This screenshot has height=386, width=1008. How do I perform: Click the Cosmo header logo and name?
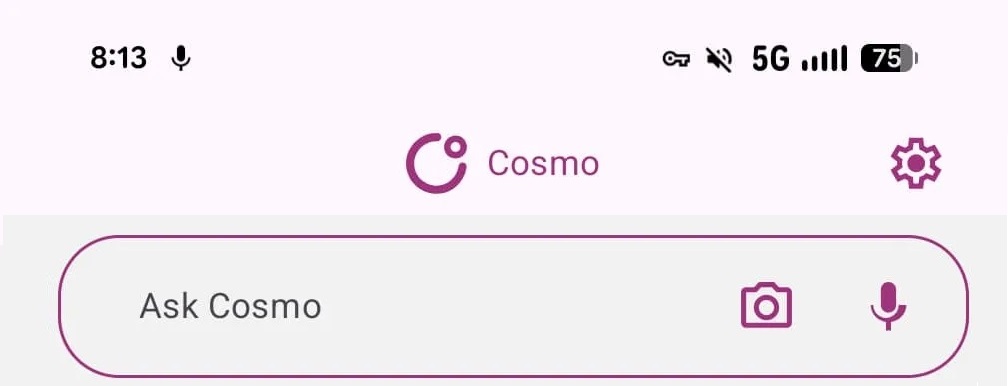[x=502, y=163]
